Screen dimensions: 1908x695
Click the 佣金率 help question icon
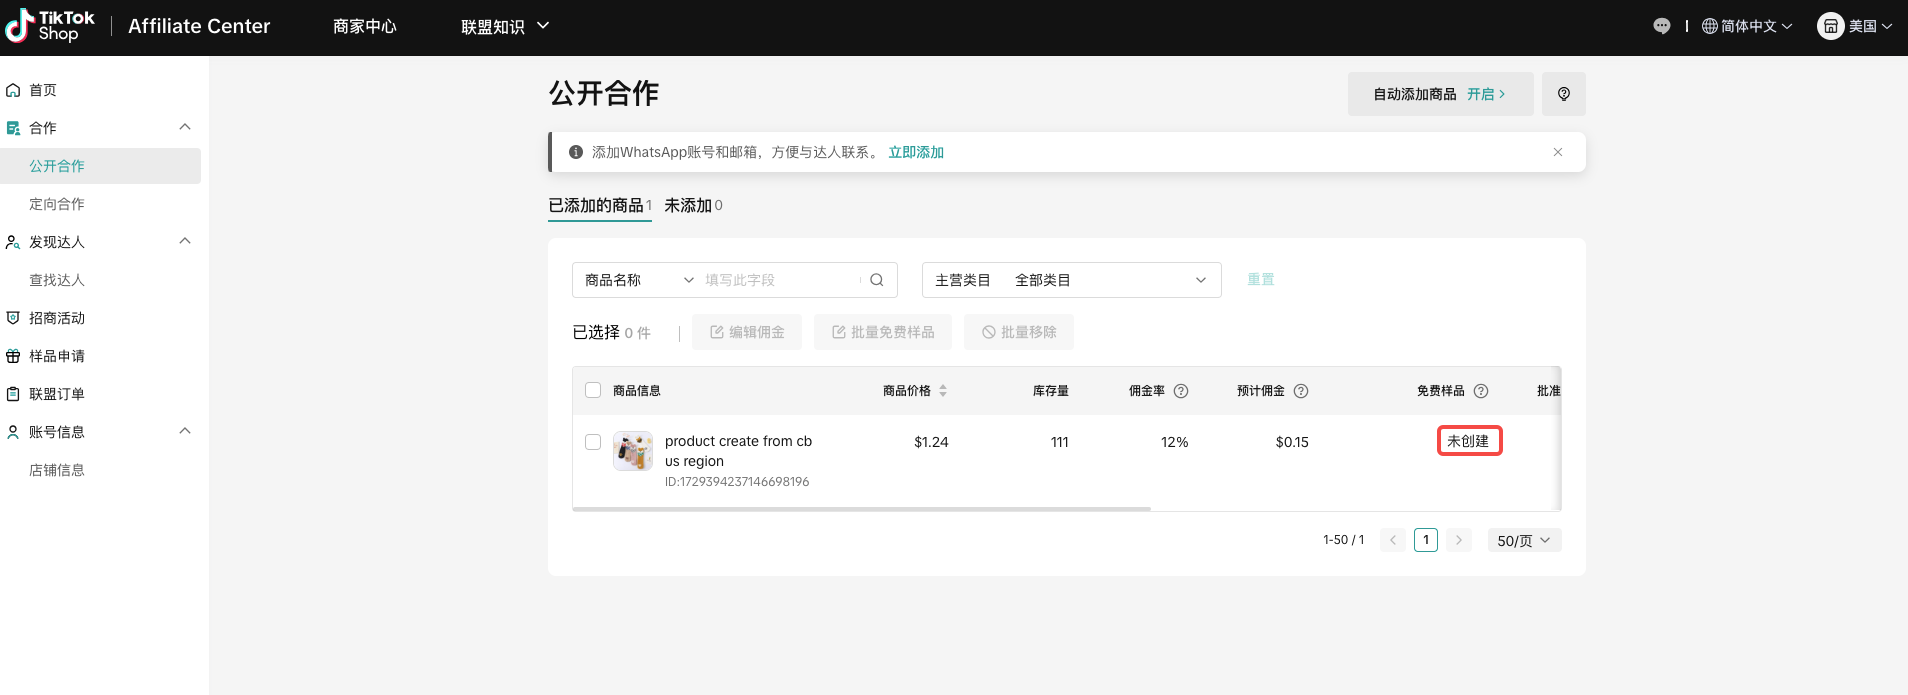(1181, 391)
